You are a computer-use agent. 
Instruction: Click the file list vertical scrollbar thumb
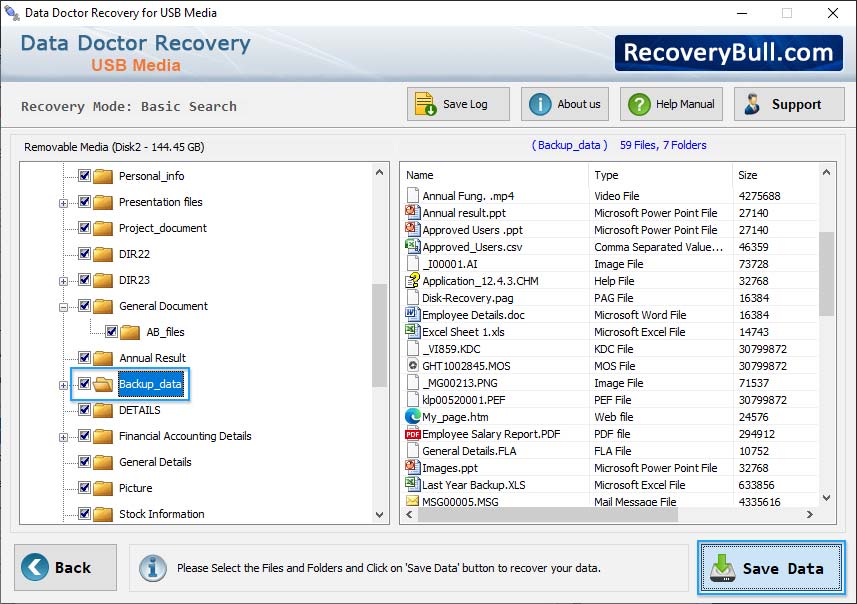pyautogui.click(x=826, y=273)
